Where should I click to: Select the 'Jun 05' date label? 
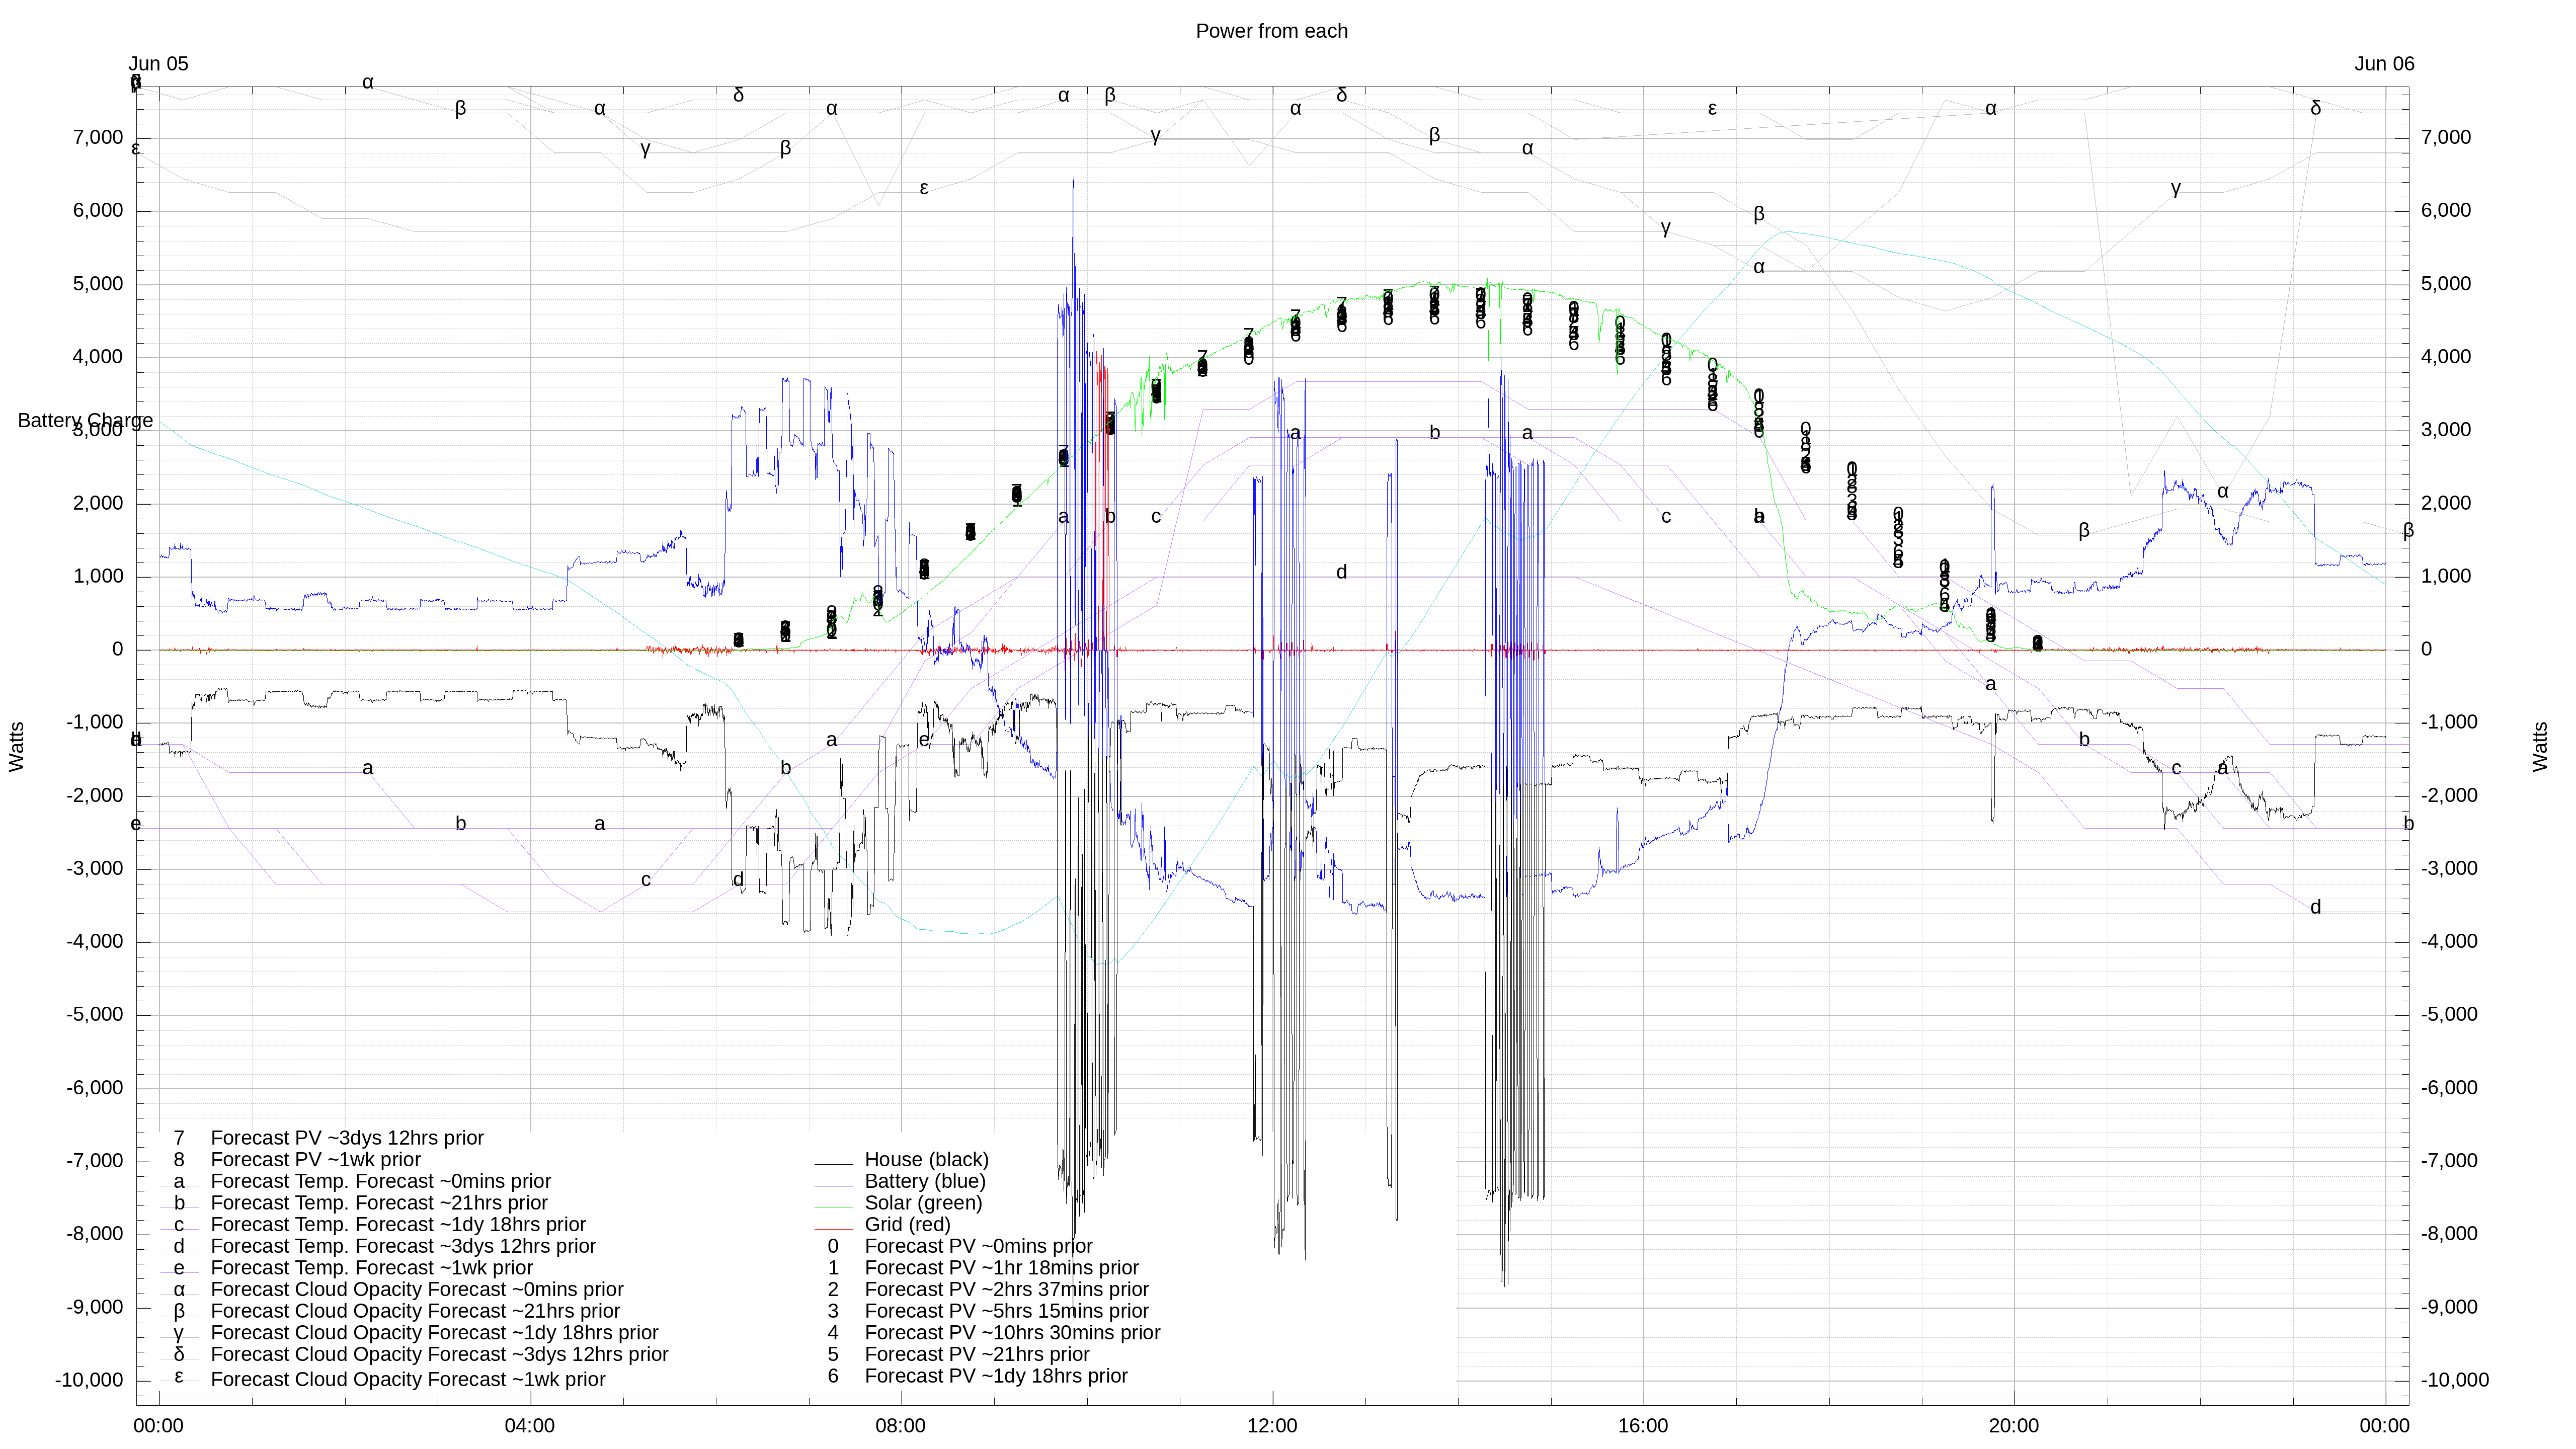point(158,64)
